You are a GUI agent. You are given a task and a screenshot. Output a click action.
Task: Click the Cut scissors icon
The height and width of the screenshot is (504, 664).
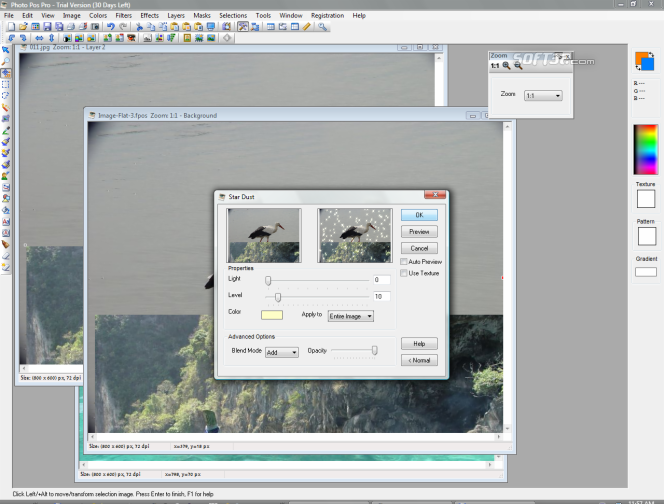pos(139,27)
